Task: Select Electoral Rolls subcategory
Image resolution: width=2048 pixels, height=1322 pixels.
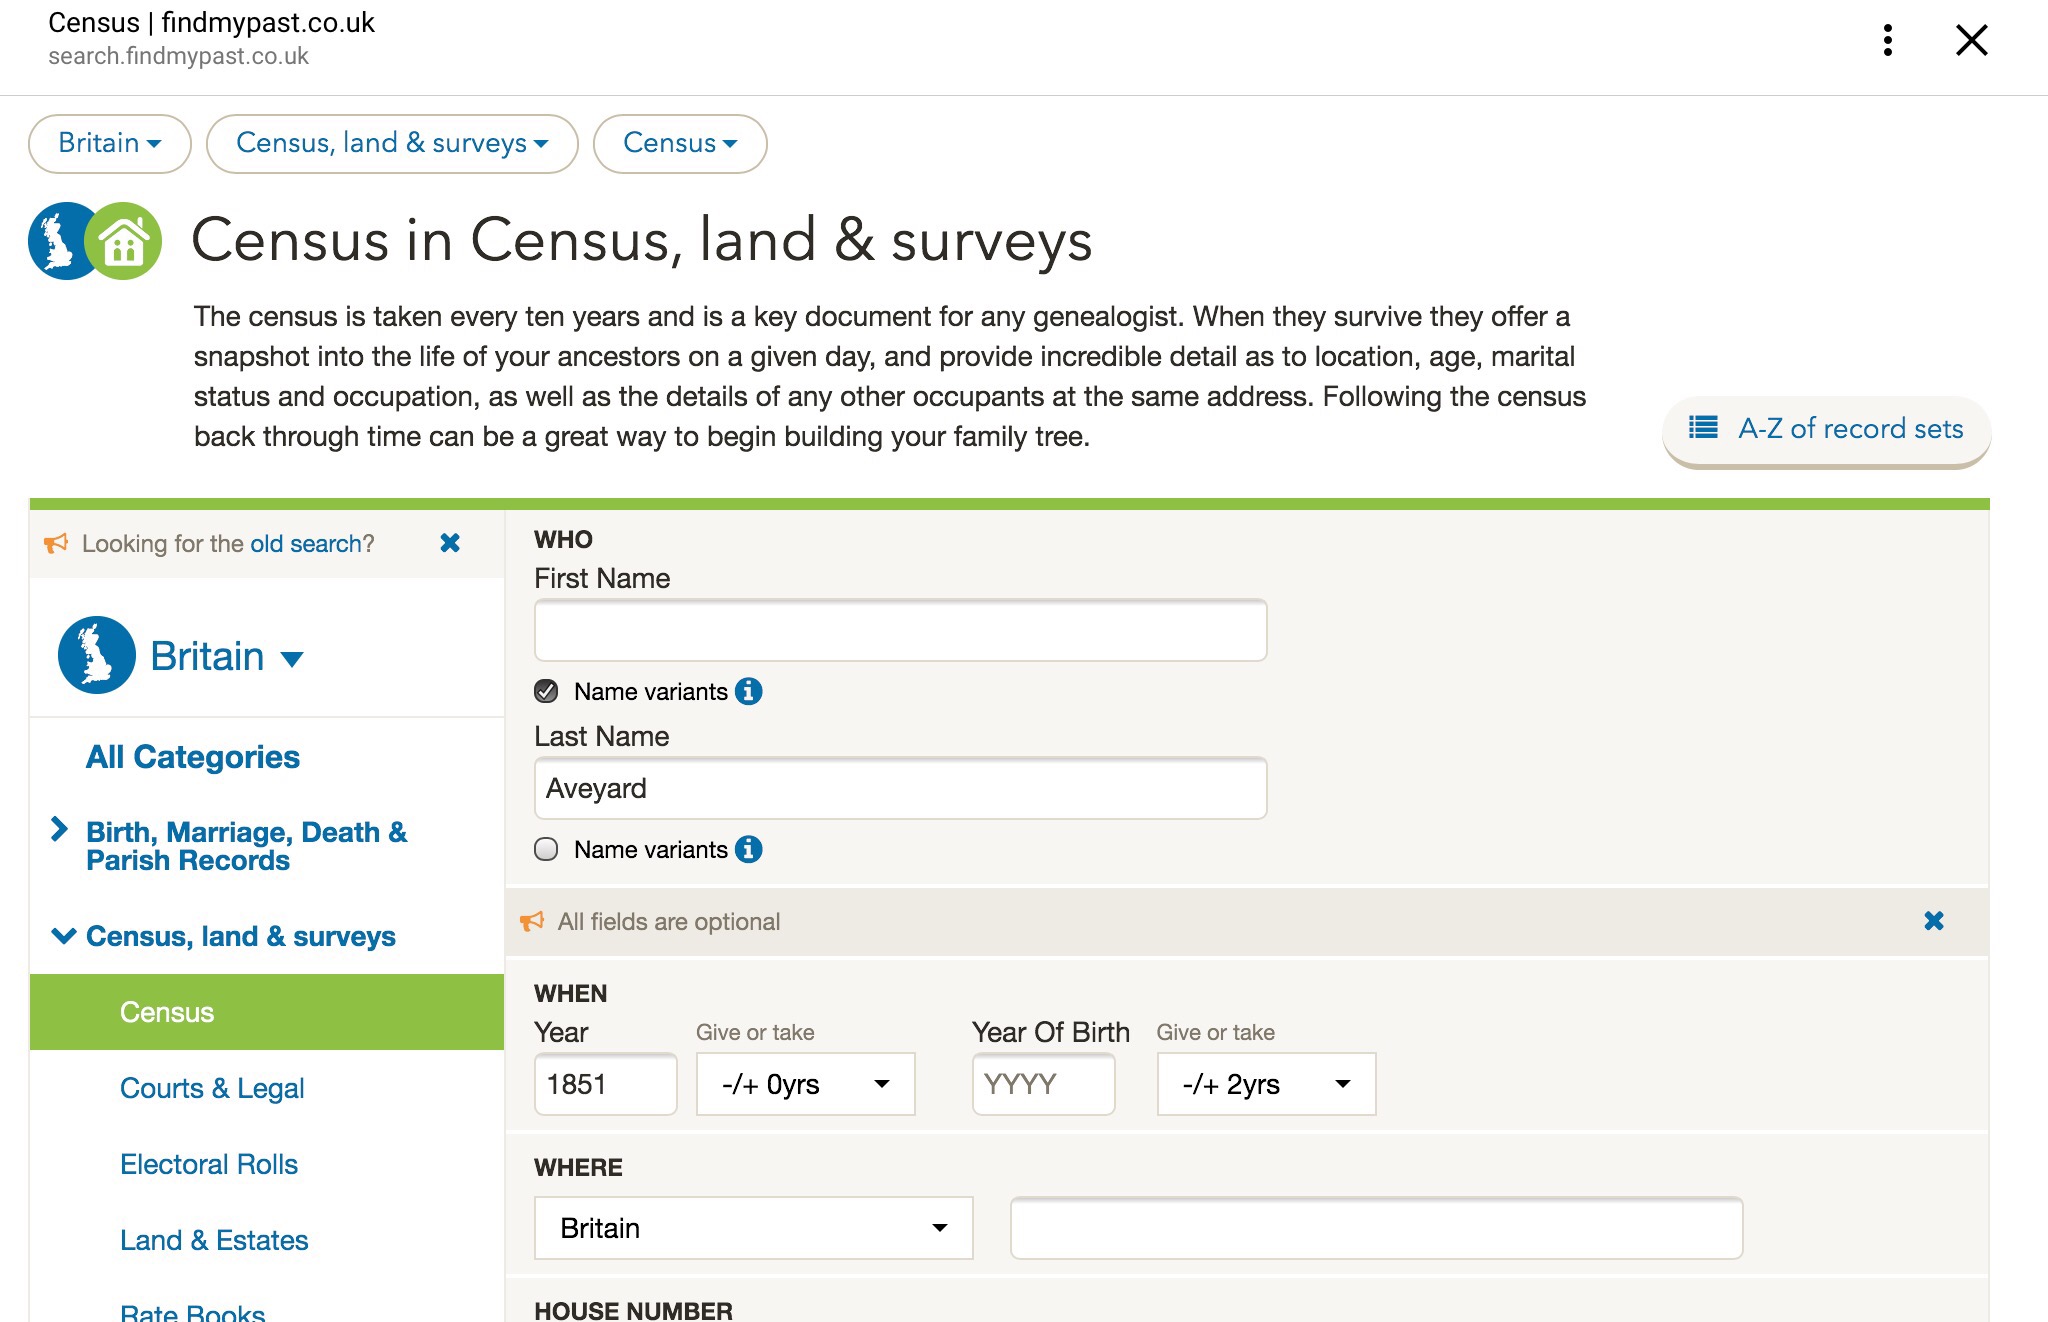Action: click(x=209, y=1164)
